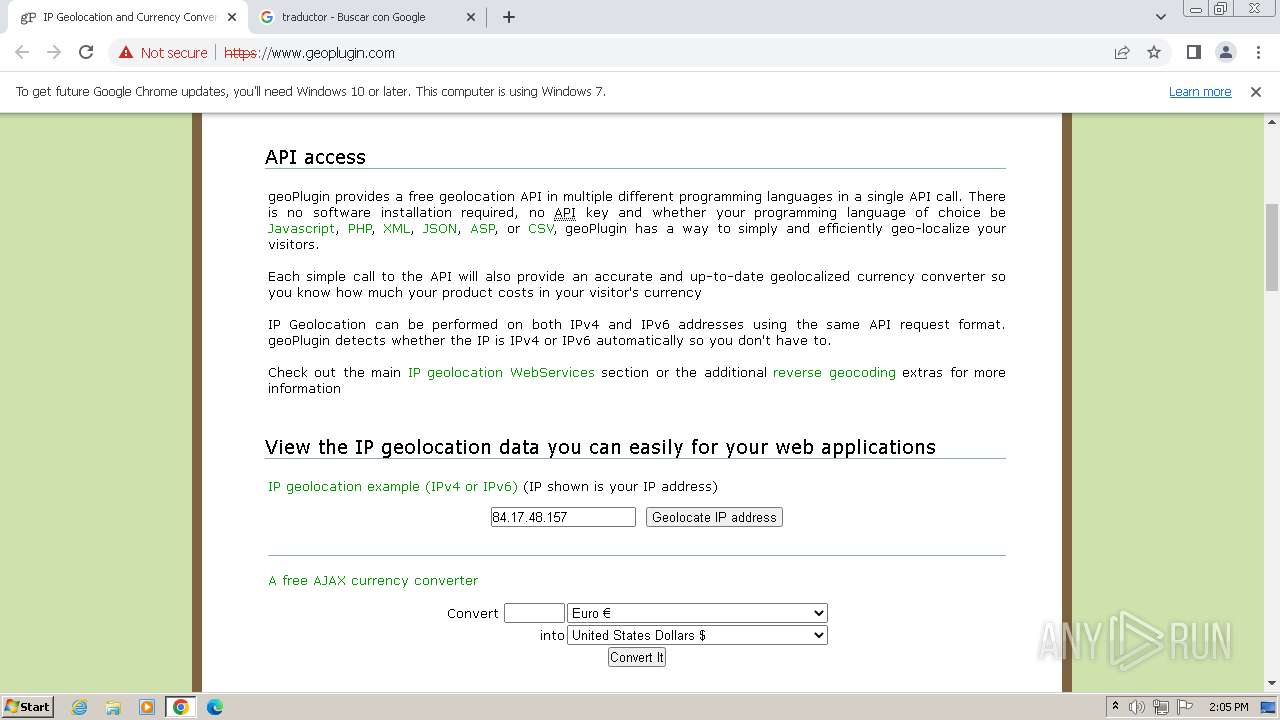Open File Explorer from the taskbar
Viewport: 1280px width, 720px height.
(x=113, y=707)
